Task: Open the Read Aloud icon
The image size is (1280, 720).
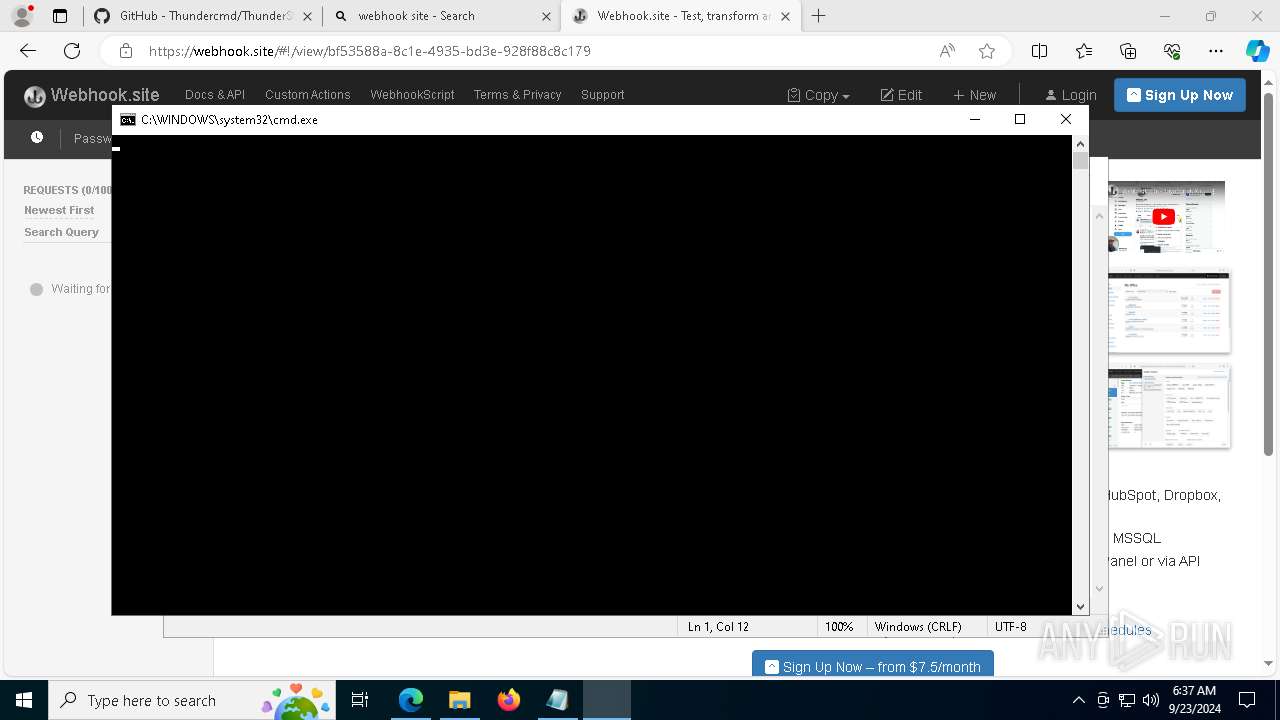Action: click(x=947, y=51)
